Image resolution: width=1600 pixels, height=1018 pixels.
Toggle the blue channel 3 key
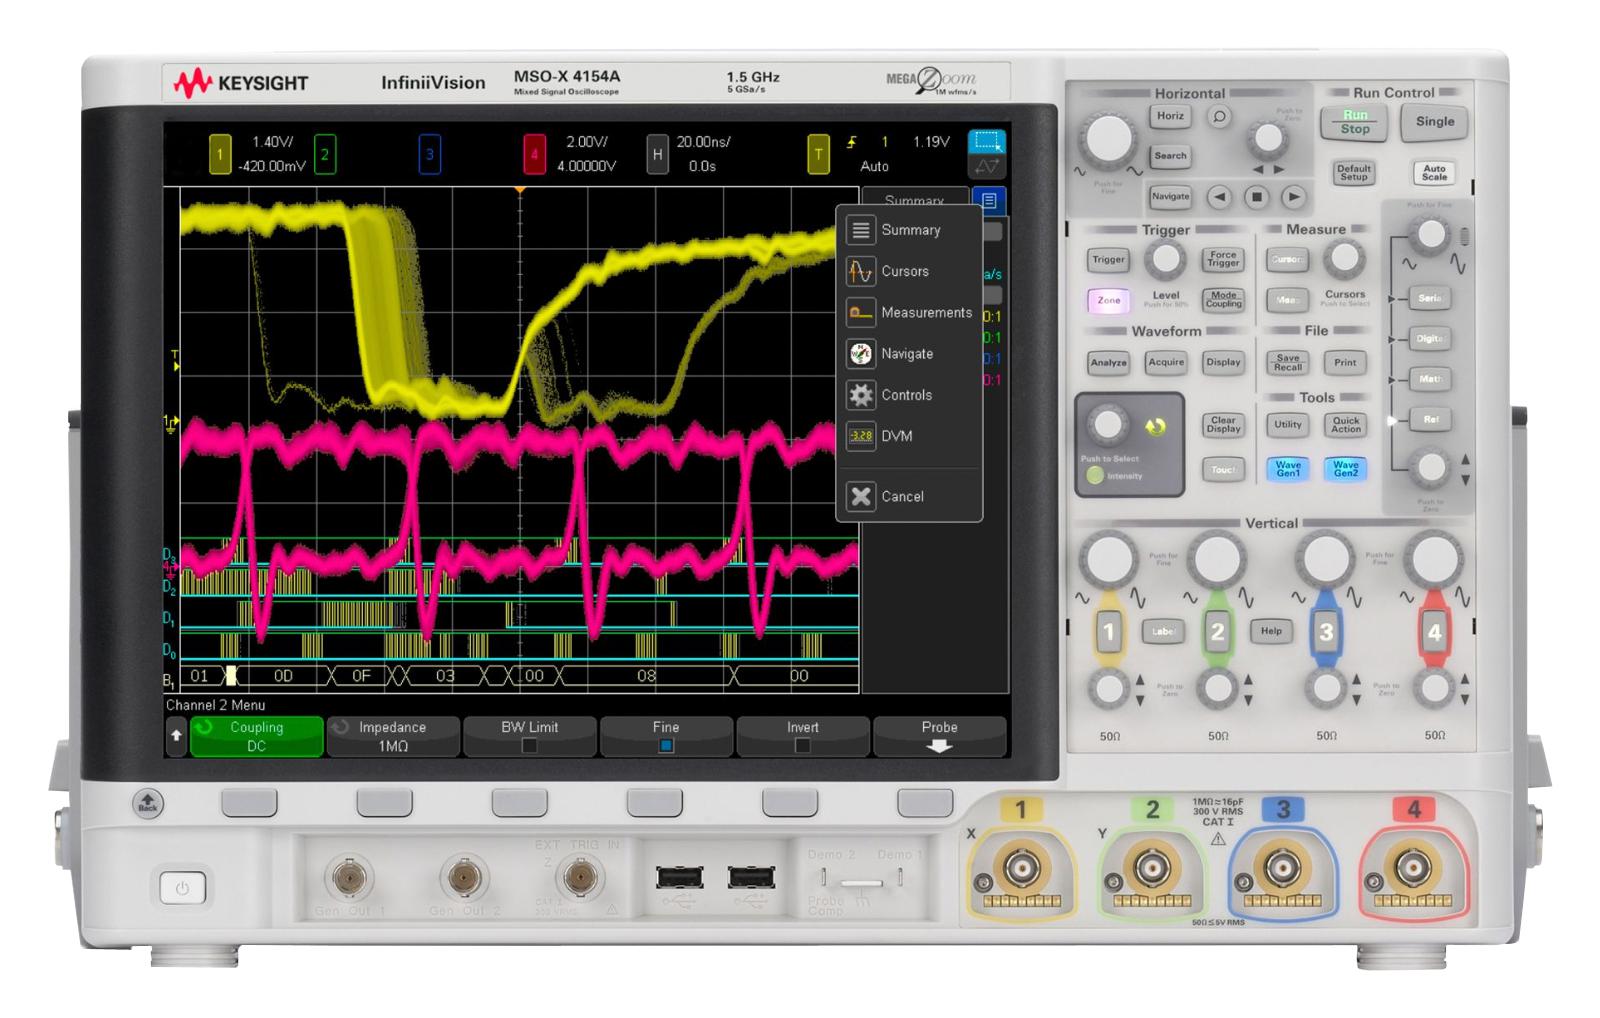[1326, 631]
